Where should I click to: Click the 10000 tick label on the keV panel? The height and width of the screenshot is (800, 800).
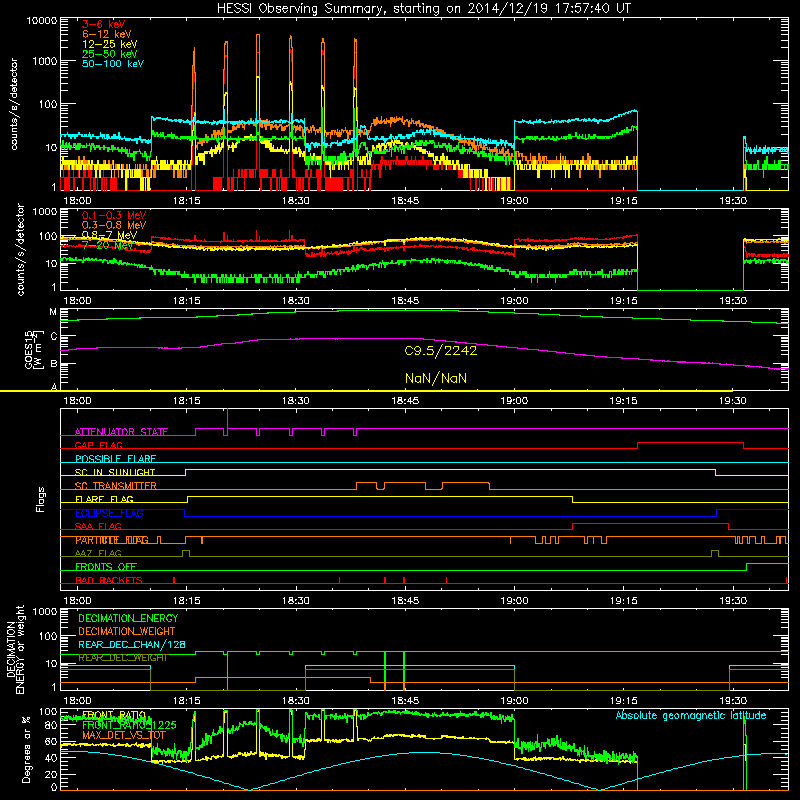tap(42, 20)
